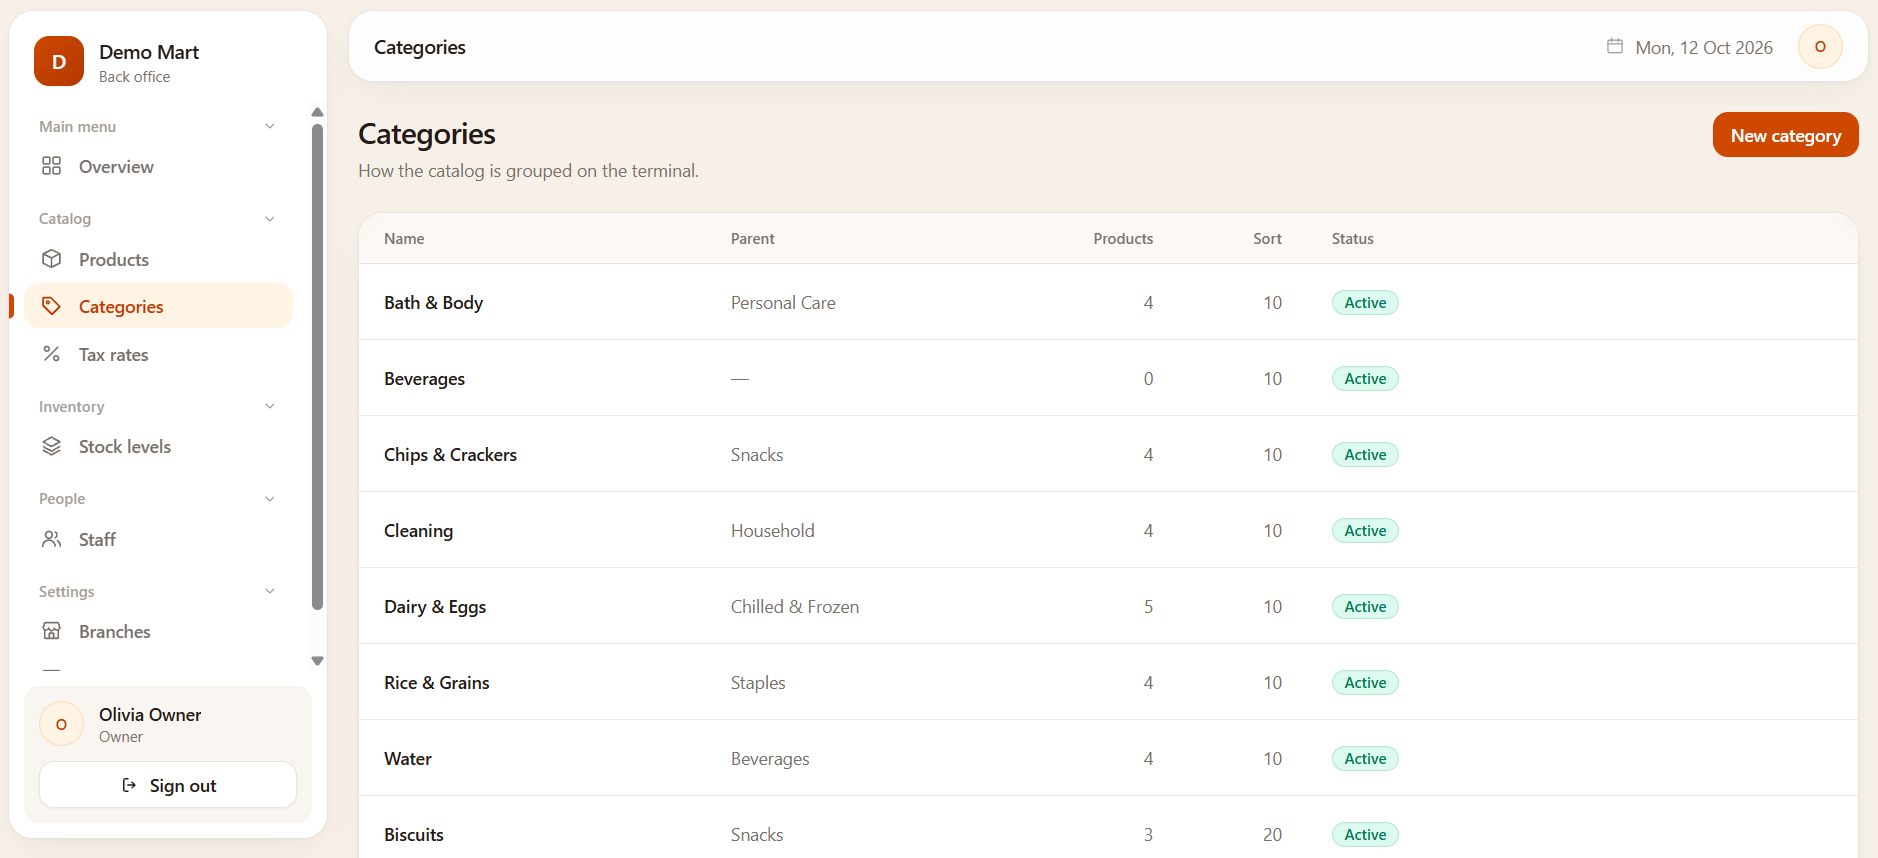Collapse the Settings section
The image size is (1878, 858).
tap(269, 591)
